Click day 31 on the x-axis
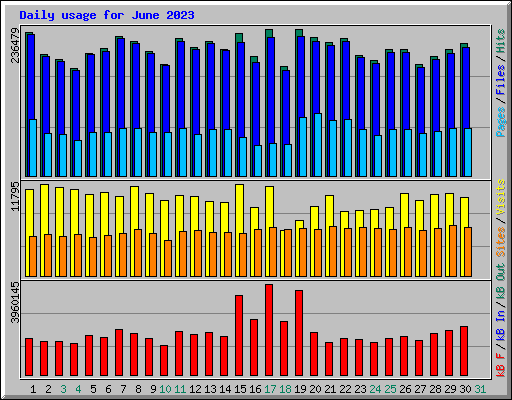Screen dimensions: 512x400 480,389
